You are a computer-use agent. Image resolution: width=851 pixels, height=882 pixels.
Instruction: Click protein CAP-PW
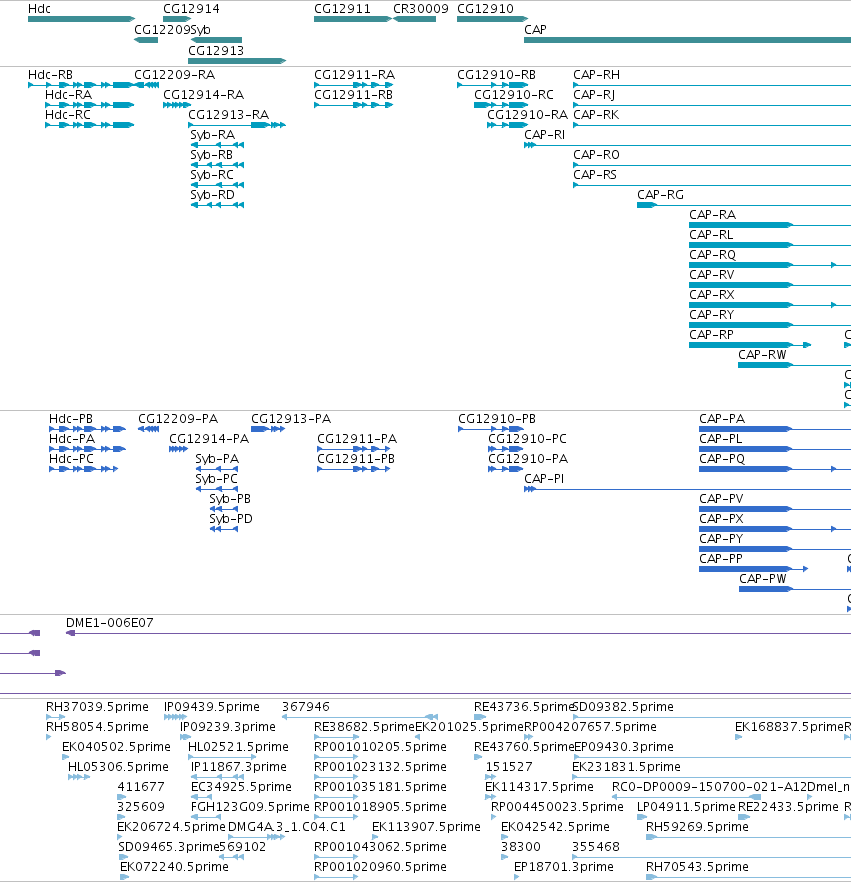[x=795, y=589]
